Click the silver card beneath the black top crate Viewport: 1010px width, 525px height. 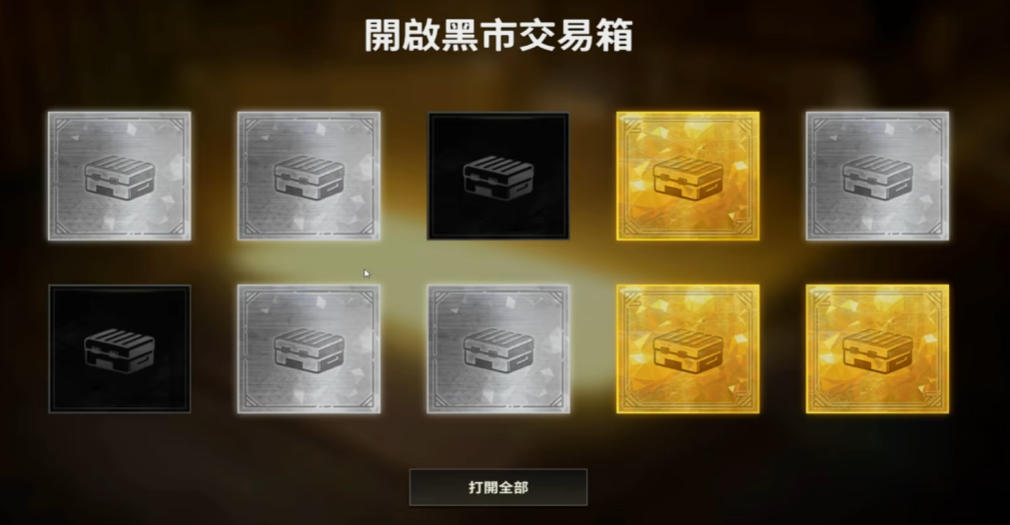click(498, 348)
